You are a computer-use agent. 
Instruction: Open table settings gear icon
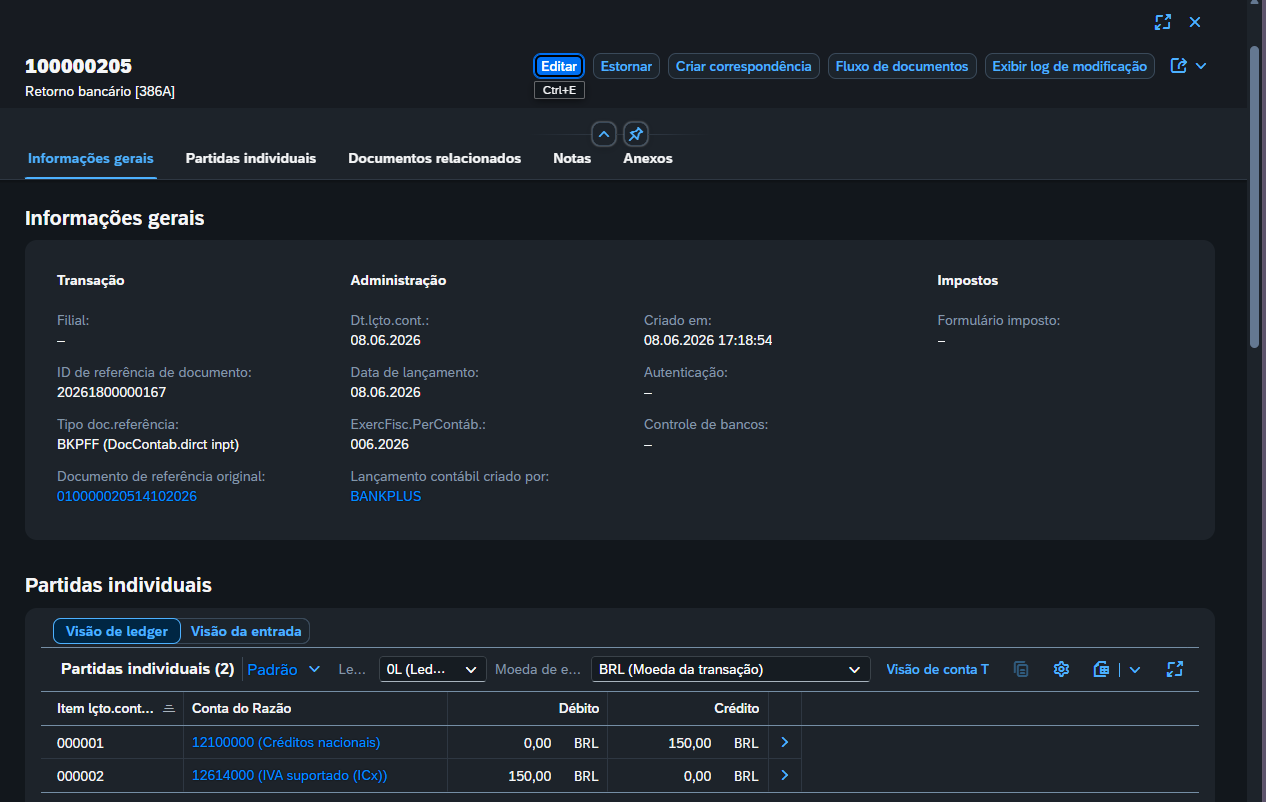pos(1062,669)
